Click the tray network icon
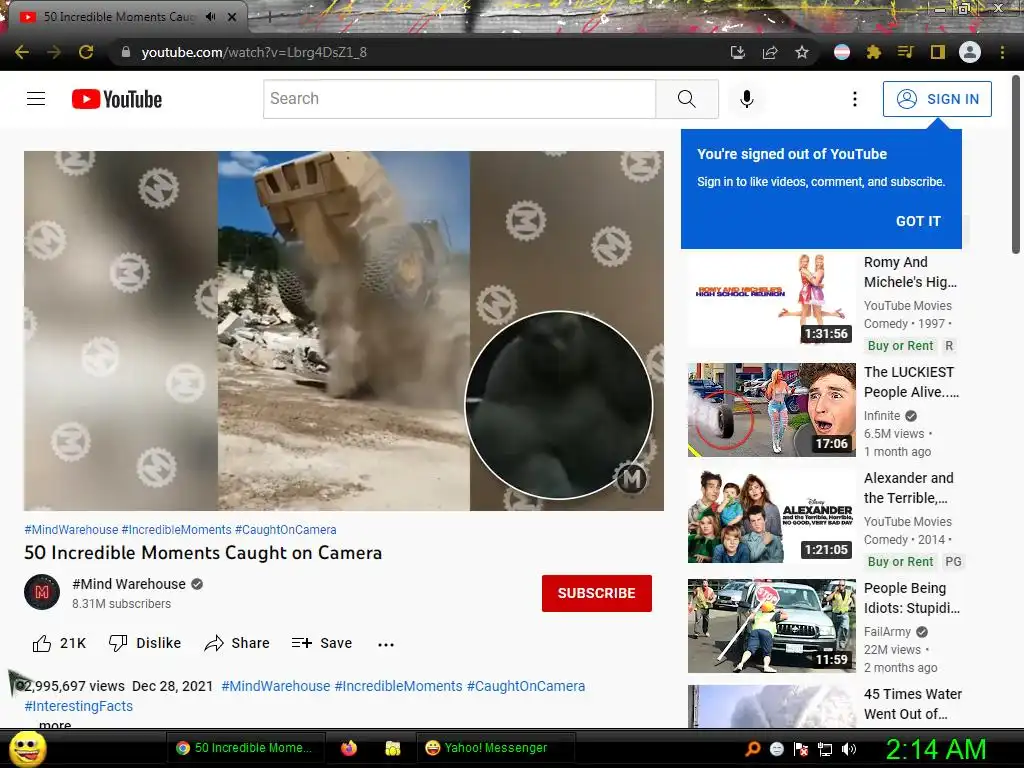Viewport: 1024px width, 768px height. (825, 749)
